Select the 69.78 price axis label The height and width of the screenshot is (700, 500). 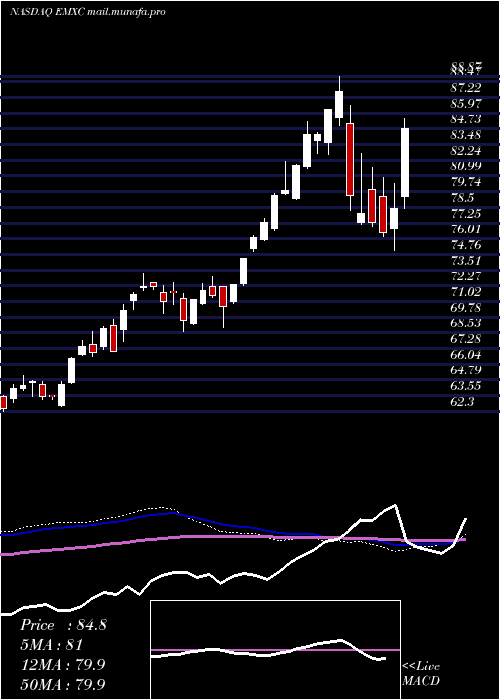pyautogui.click(x=466, y=307)
